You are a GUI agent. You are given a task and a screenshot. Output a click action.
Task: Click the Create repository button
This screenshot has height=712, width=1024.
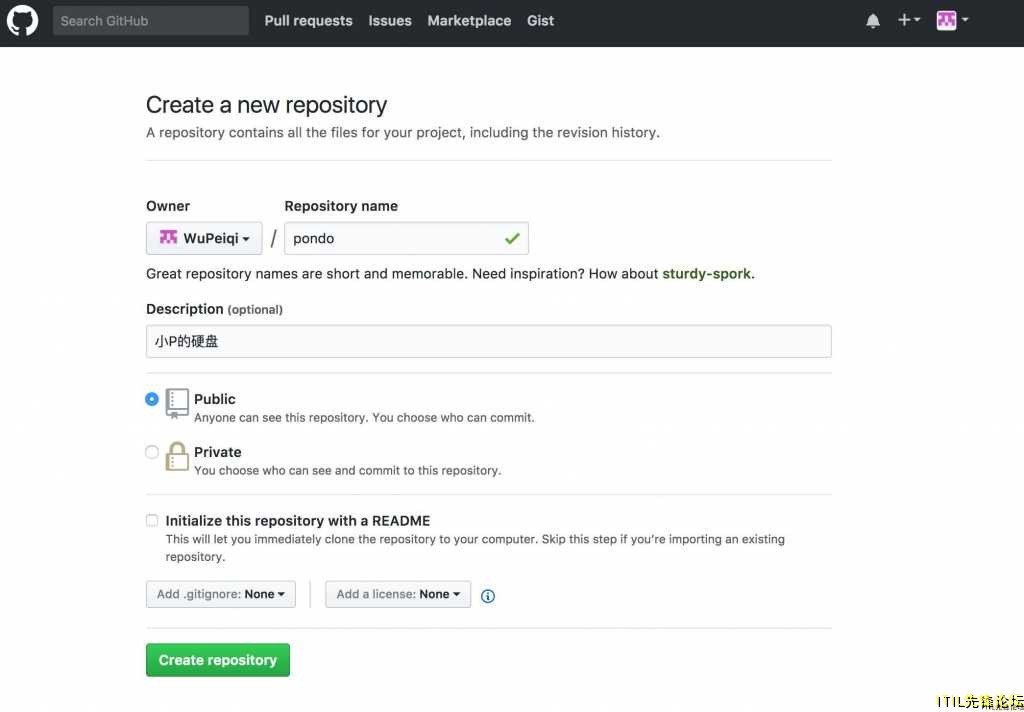point(218,660)
